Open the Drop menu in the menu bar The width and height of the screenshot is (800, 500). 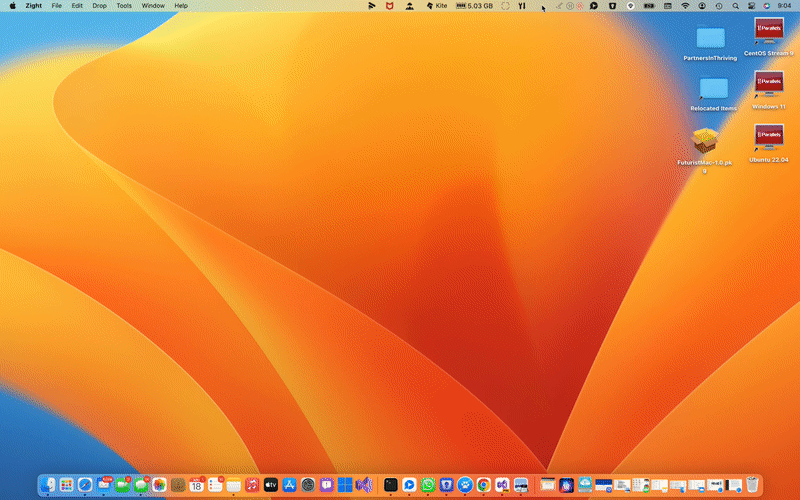(99, 6)
